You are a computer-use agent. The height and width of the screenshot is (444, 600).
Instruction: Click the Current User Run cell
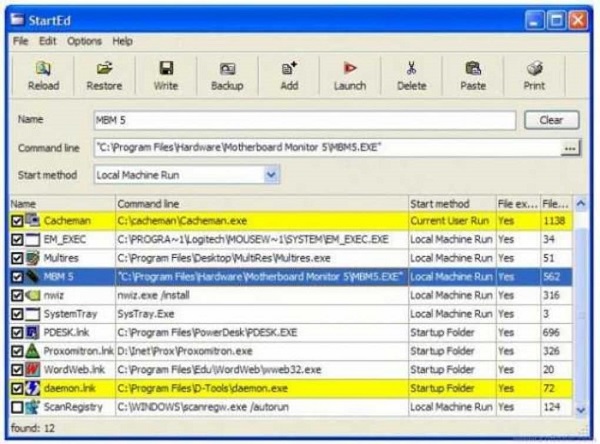[452, 221]
